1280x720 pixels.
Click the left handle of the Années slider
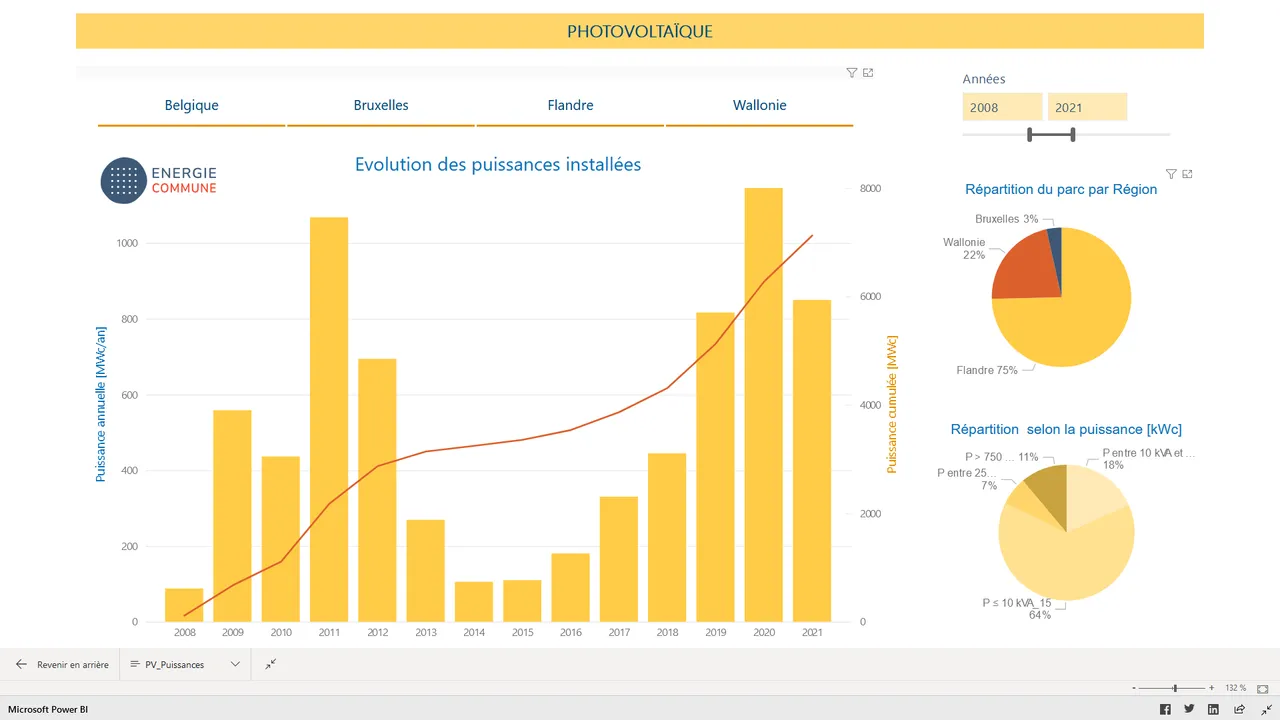pyautogui.click(x=1030, y=134)
